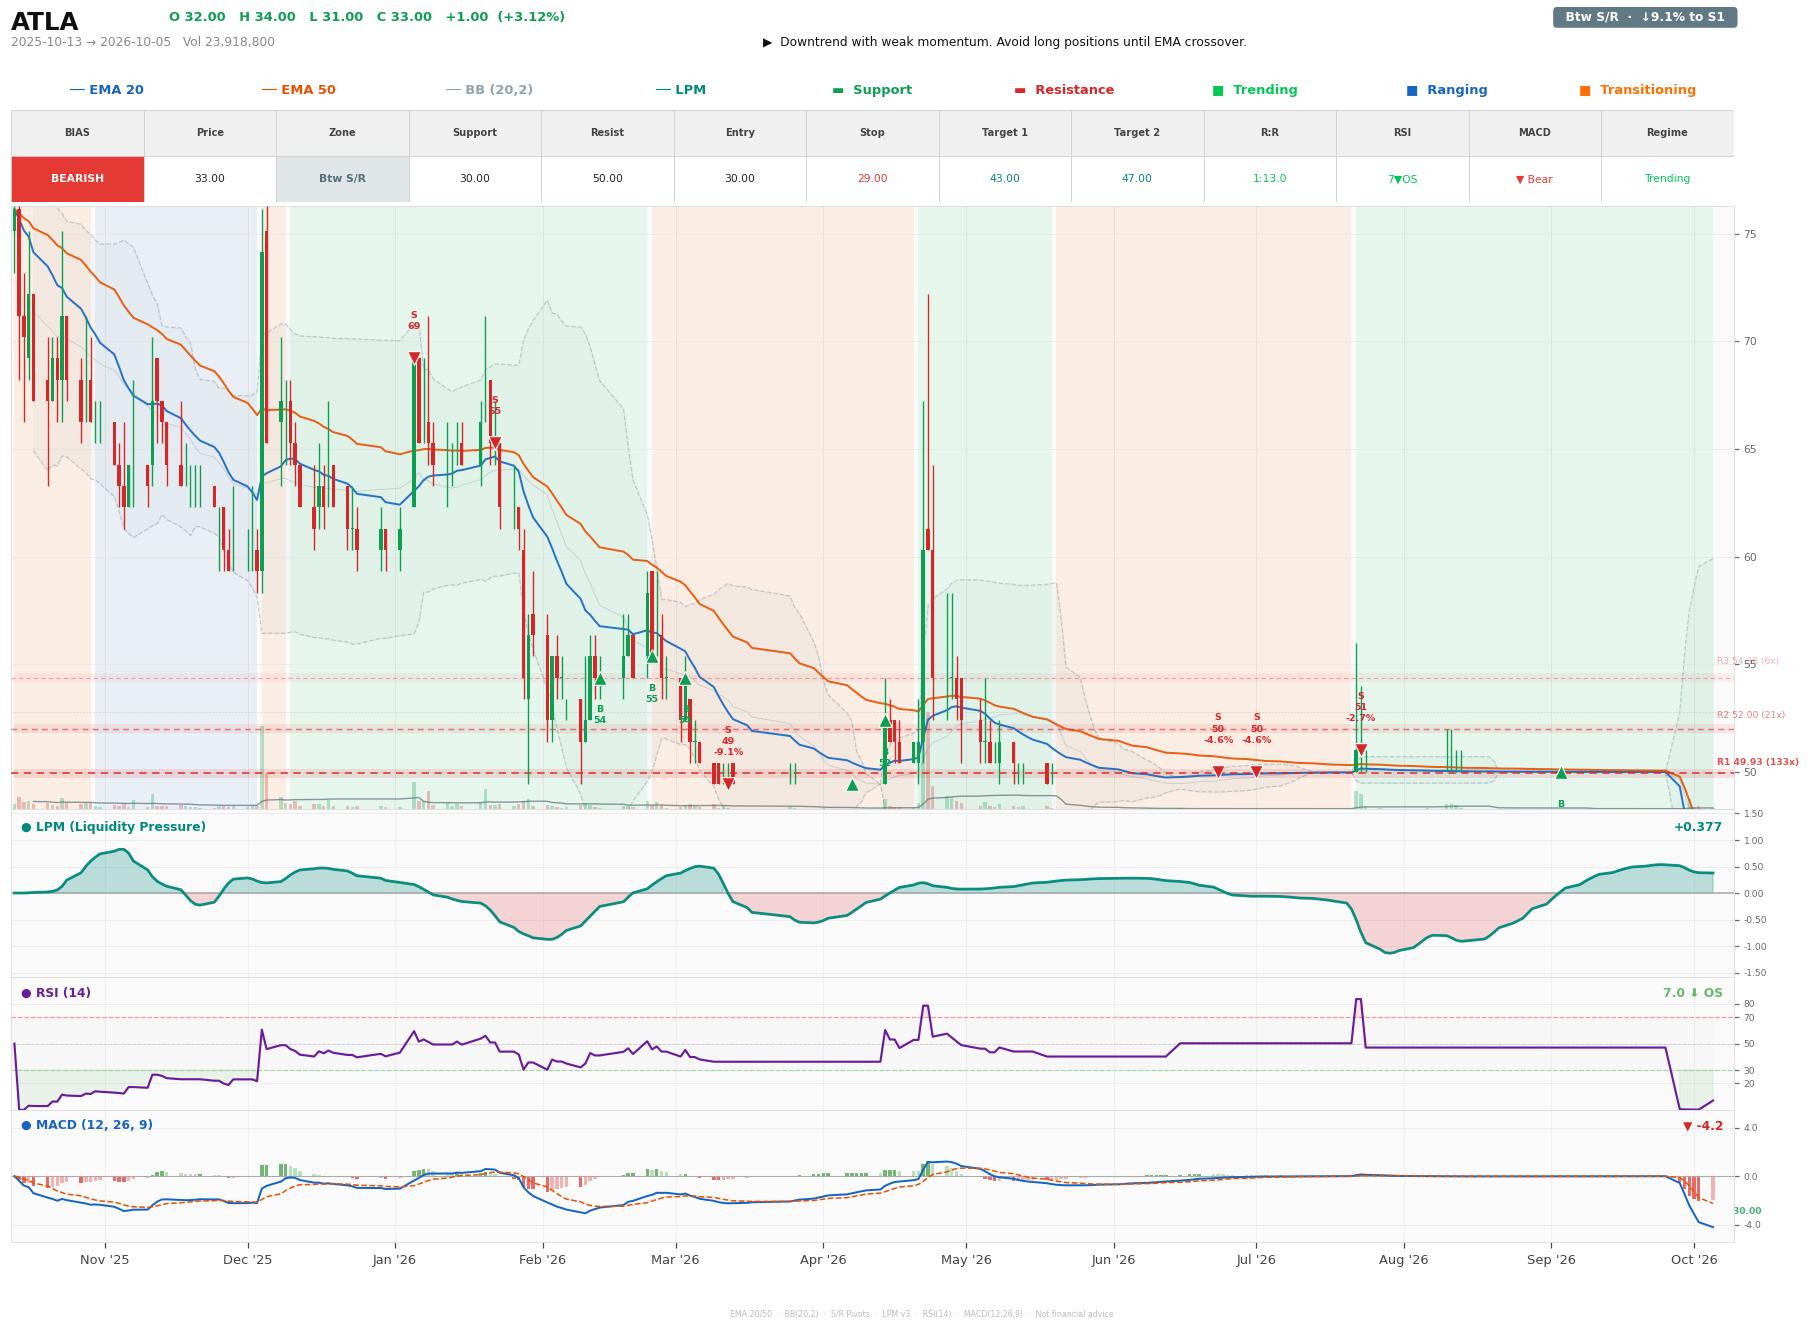Click the S 69 sell signal marker
The width and height of the screenshot is (1810, 1330).
tap(414, 357)
